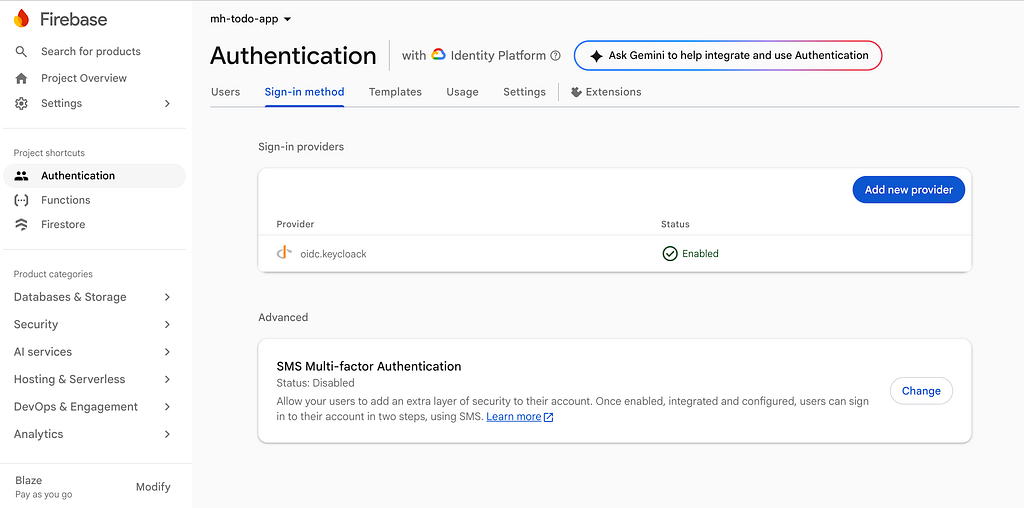Viewport: 1024px width, 508px height.
Task: Click the Enabled status text
Action: 700,253
